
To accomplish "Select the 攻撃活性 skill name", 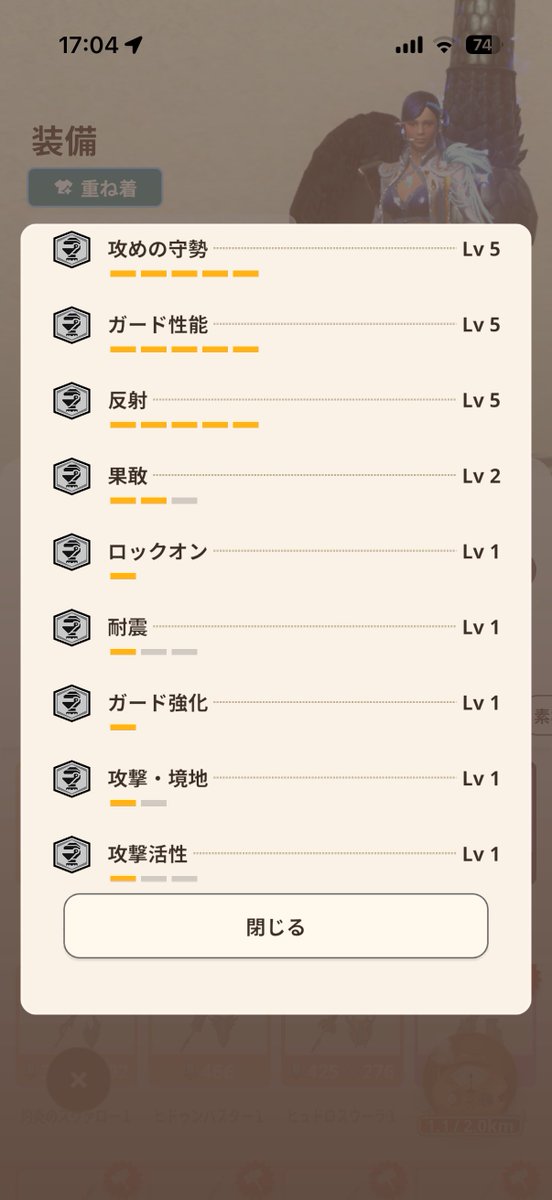I will tap(148, 855).
